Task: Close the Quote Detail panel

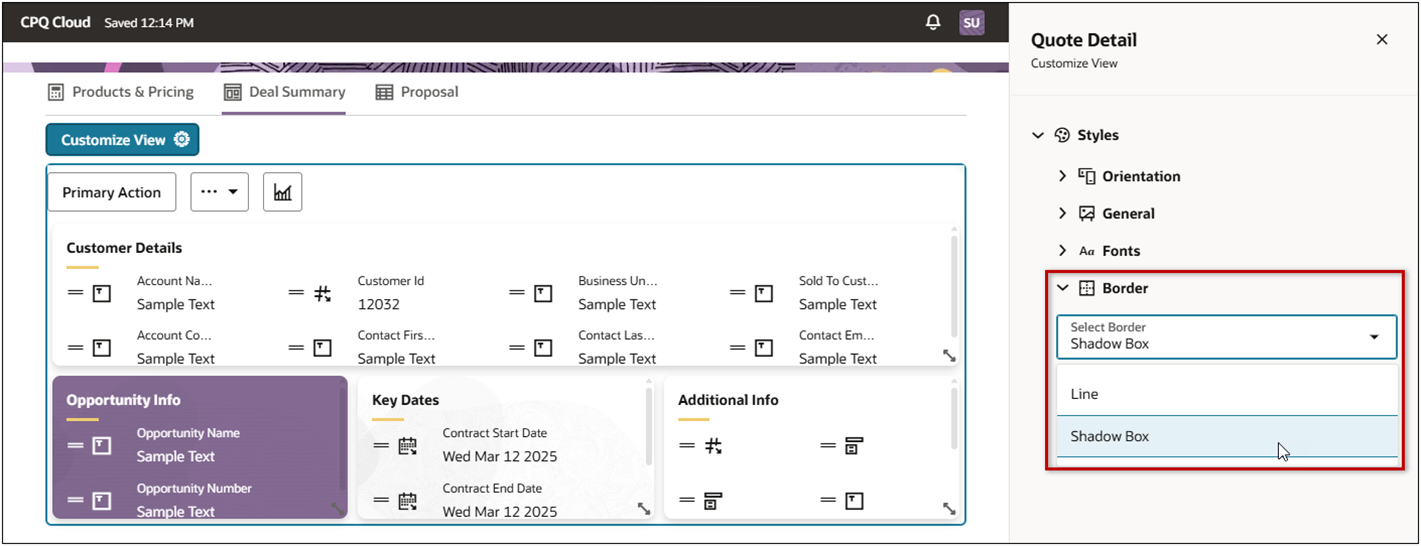Action: [1382, 40]
